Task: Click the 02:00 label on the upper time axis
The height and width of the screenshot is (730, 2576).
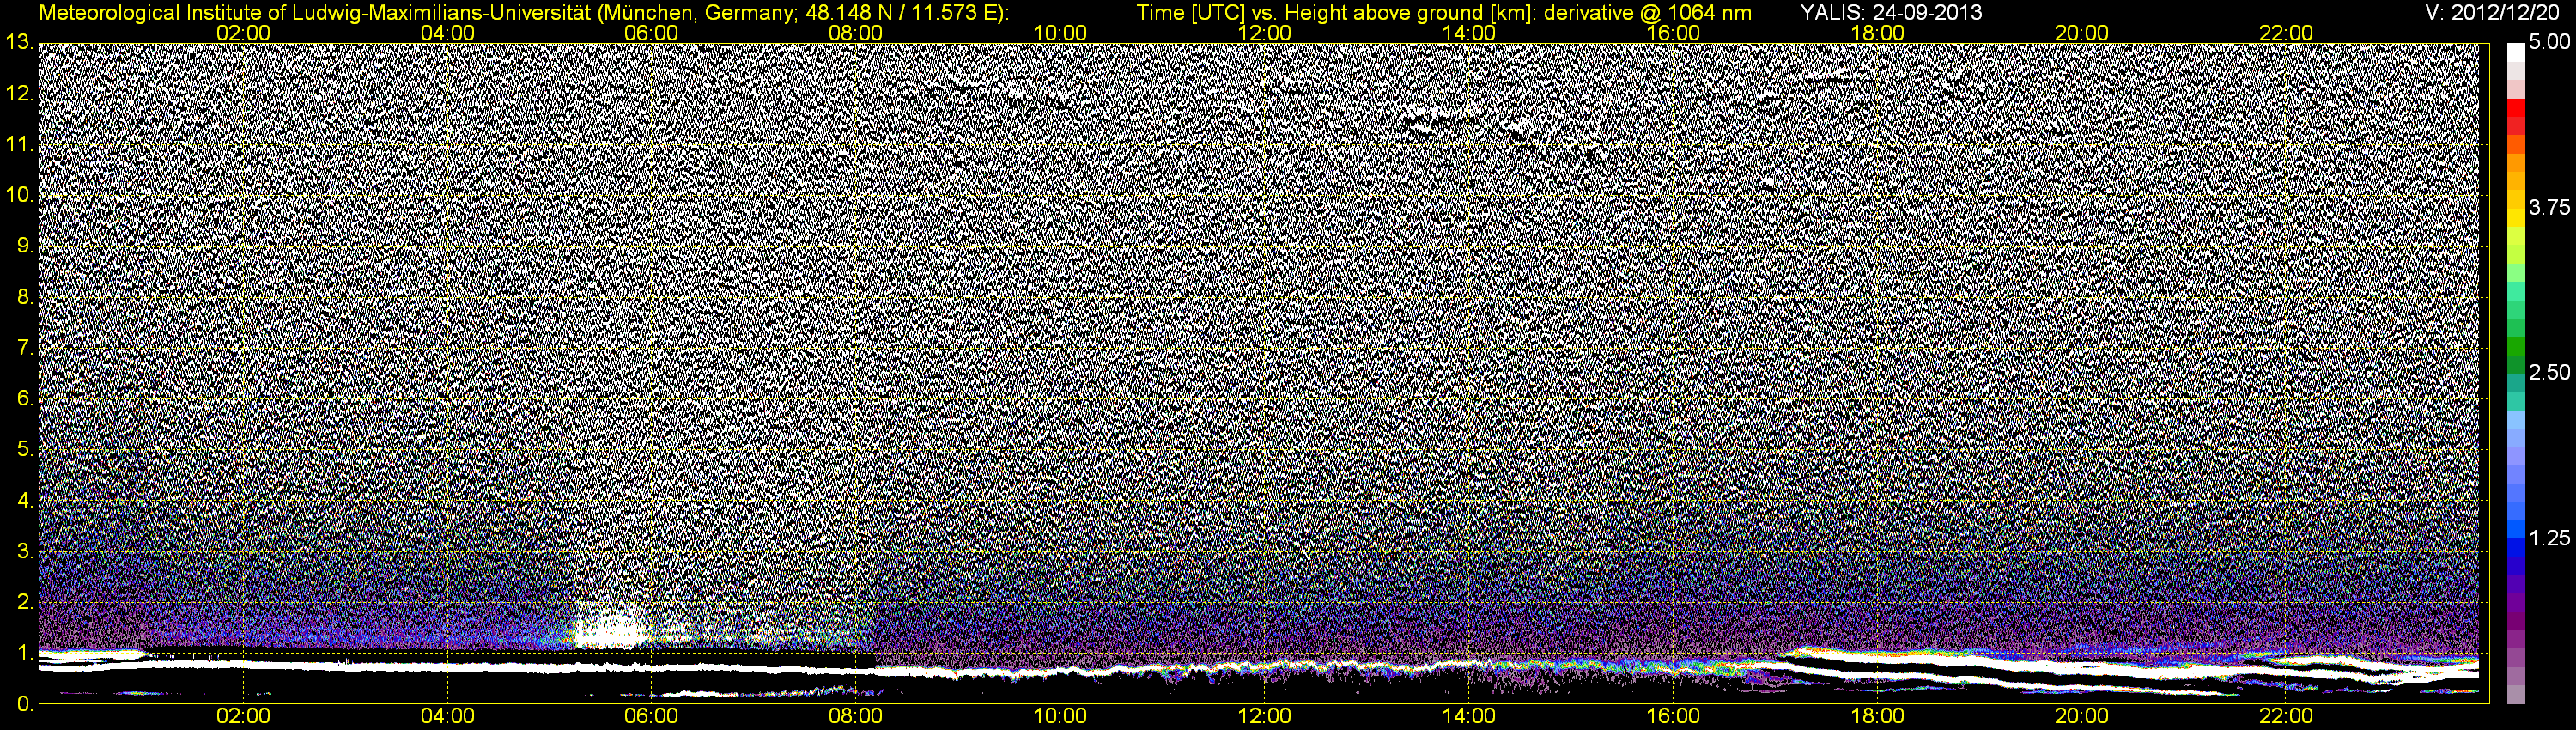Action: [x=243, y=33]
